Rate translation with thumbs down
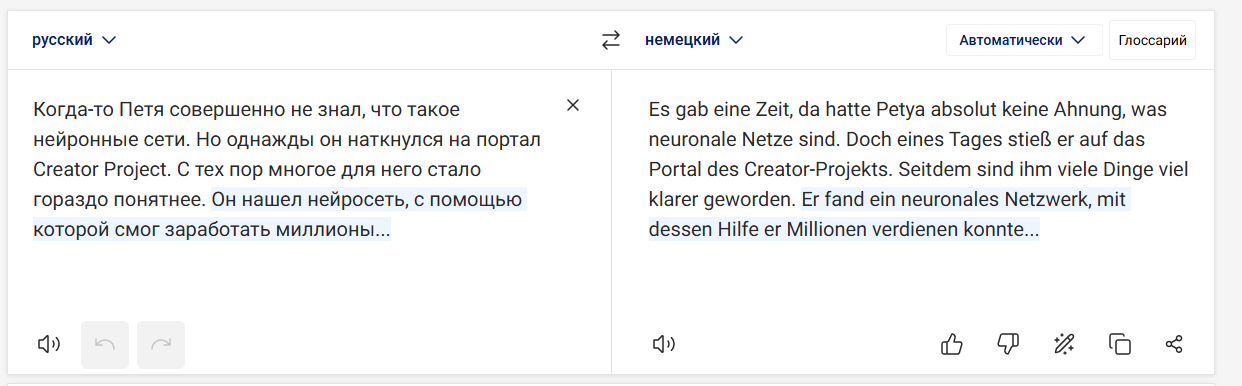Image resolution: width=1242 pixels, height=386 pixels. 1008,345
